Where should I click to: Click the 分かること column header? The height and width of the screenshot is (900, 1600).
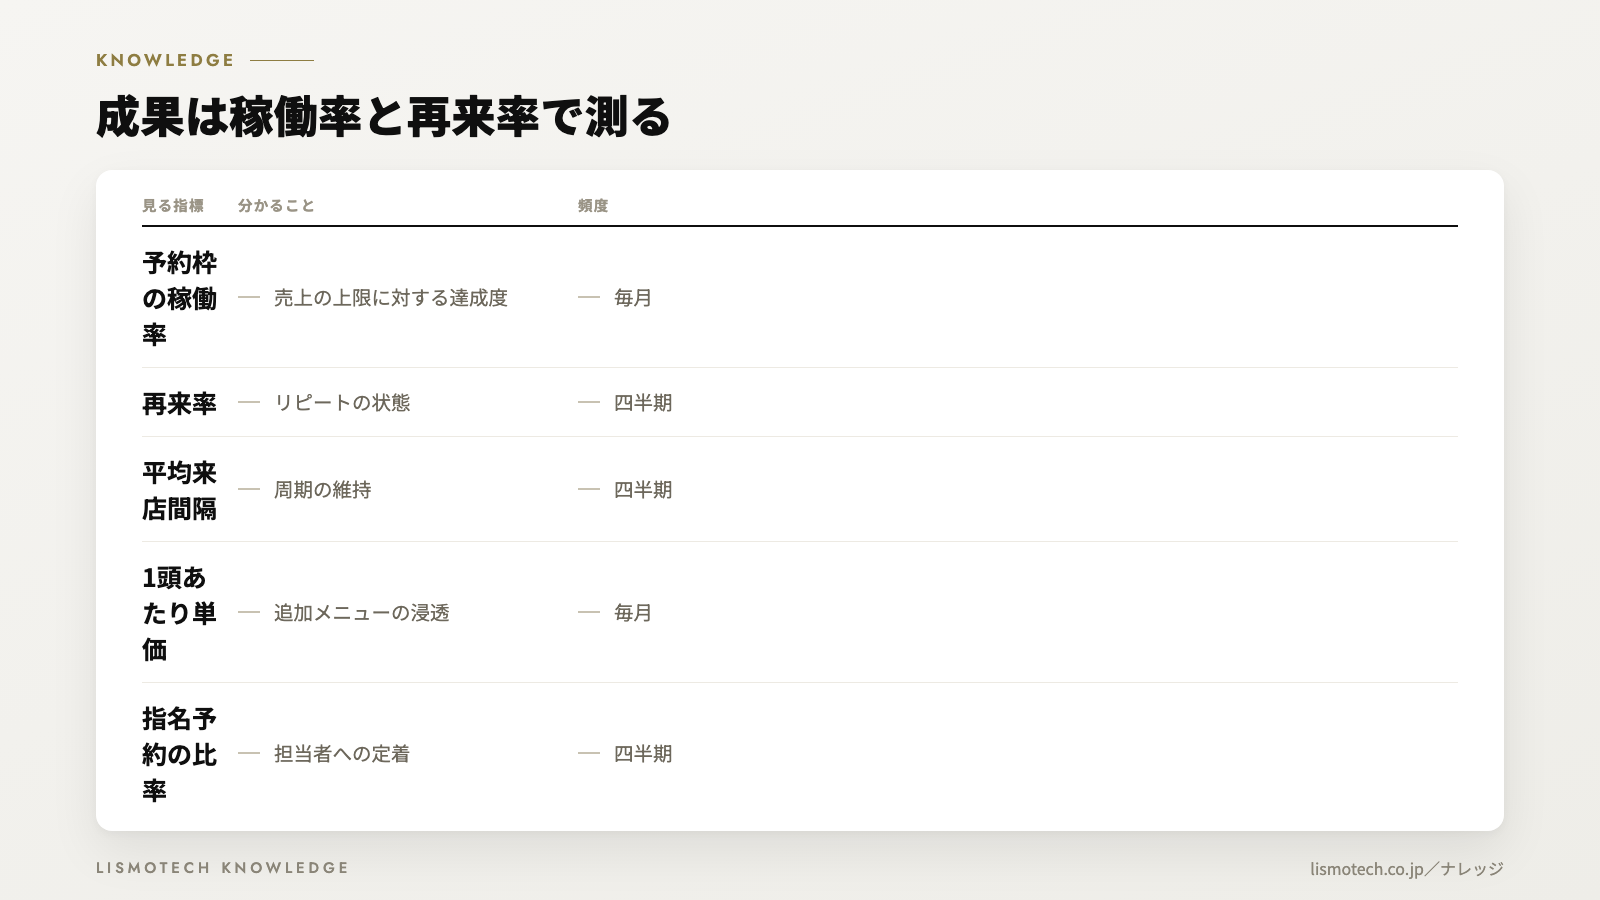[x=276, y=205]
